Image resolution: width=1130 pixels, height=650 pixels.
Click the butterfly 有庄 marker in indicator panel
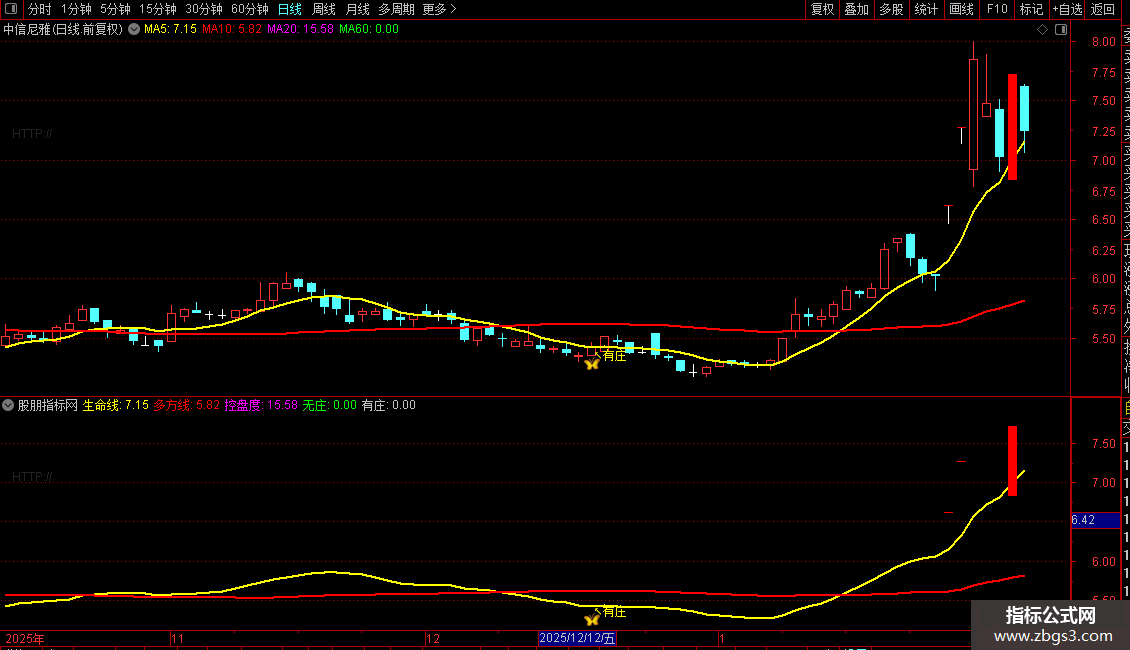[592, 619]
